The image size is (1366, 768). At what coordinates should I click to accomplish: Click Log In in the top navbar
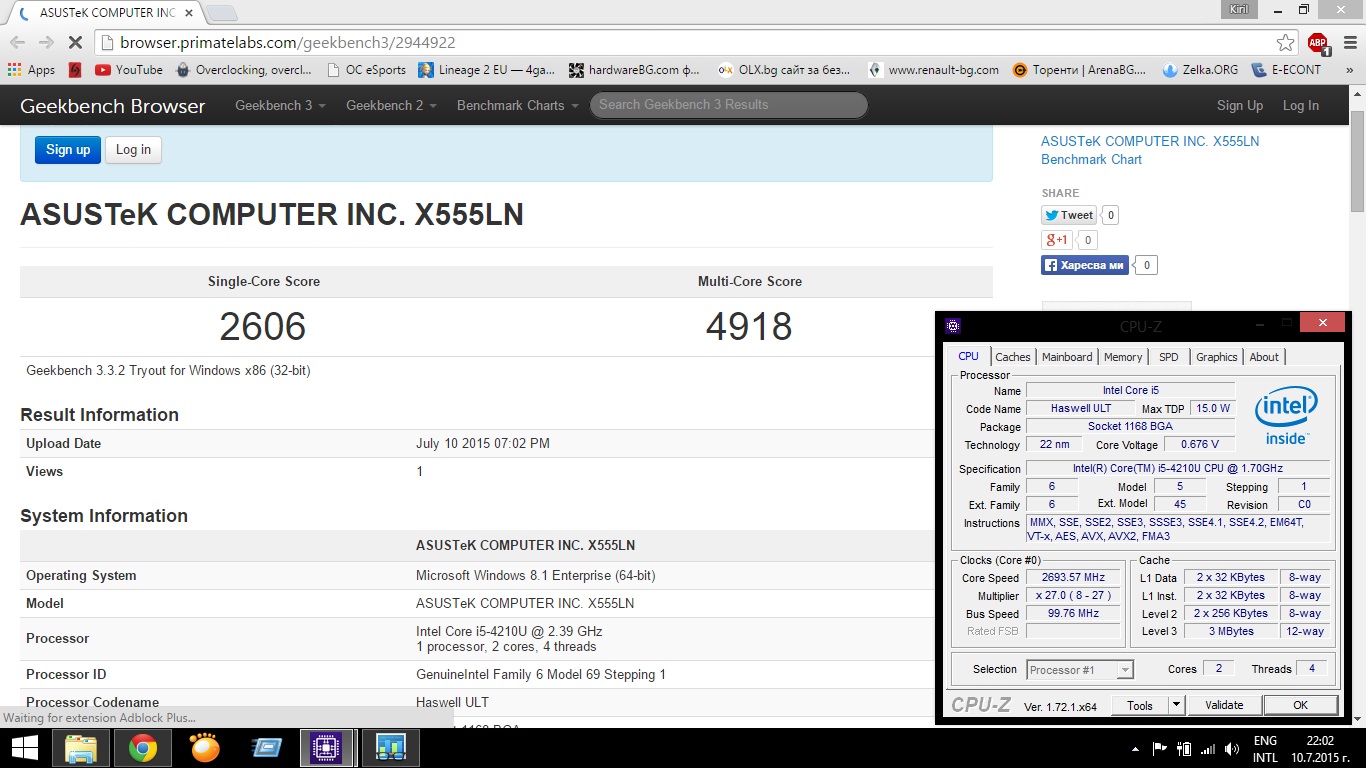(1301, 105)
